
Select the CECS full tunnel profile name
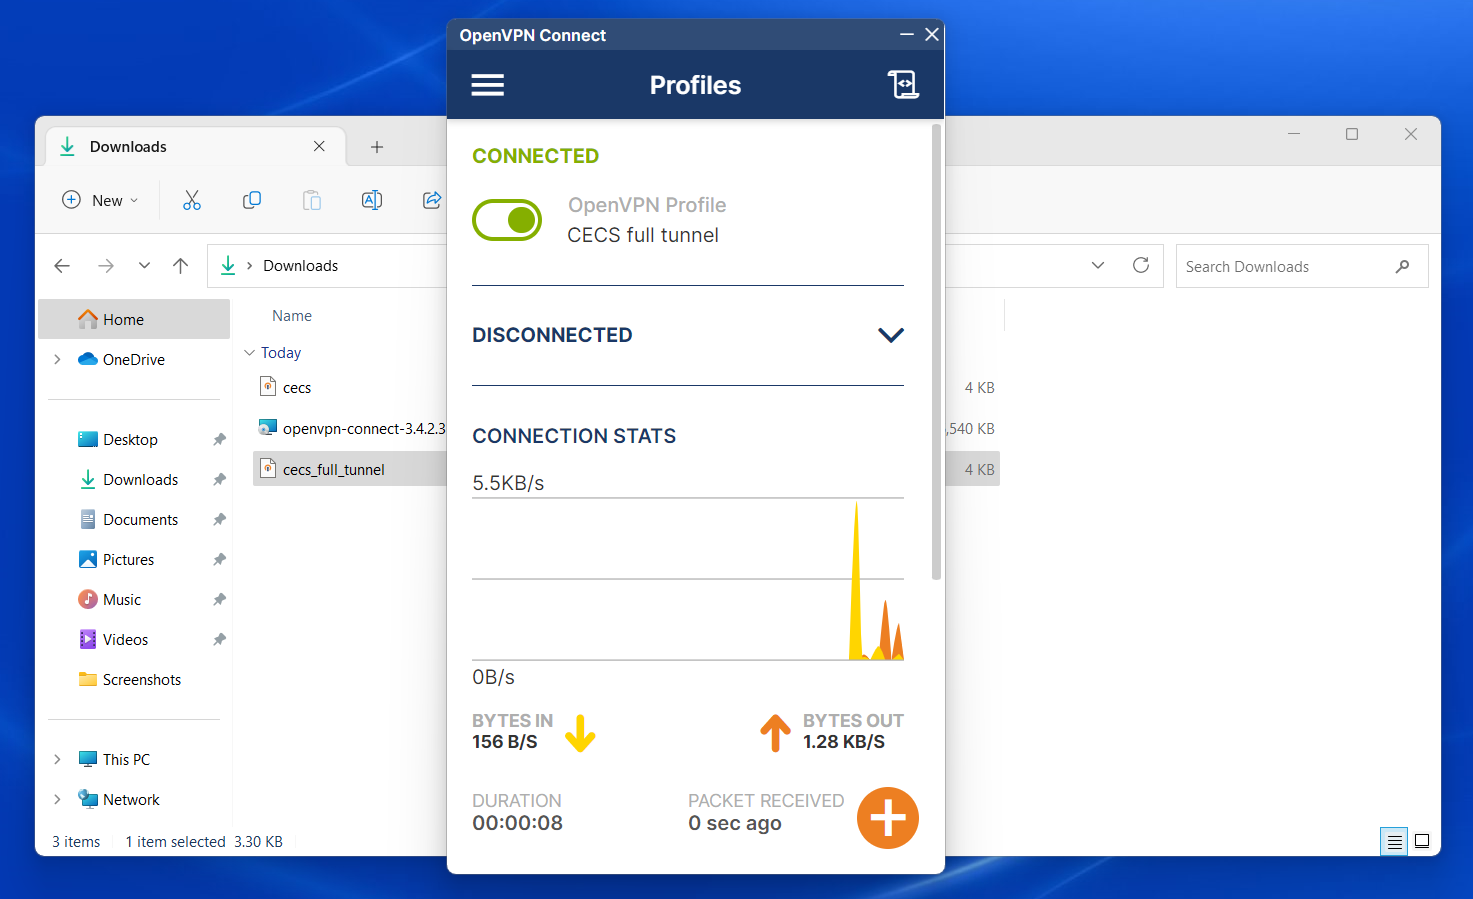coord(643,235)
